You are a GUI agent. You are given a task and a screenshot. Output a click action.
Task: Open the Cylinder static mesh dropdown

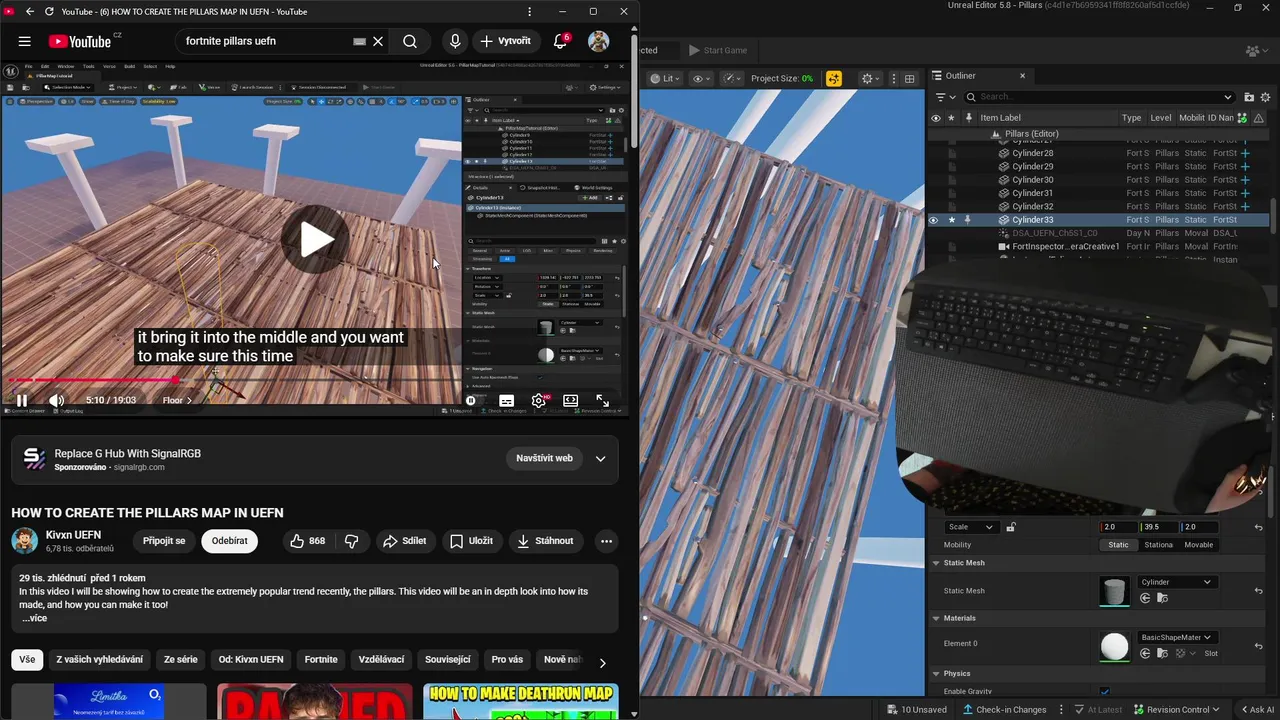coord(1176,582)
